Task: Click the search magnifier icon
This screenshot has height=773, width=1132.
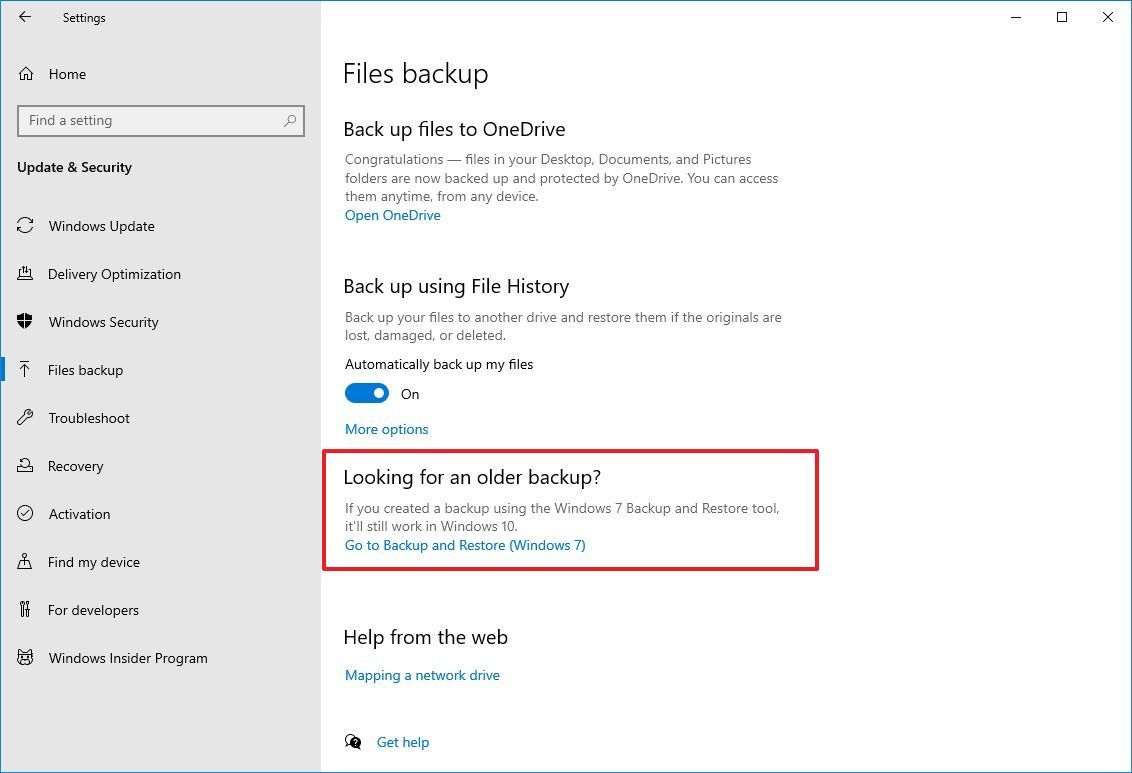Action: 290,121
